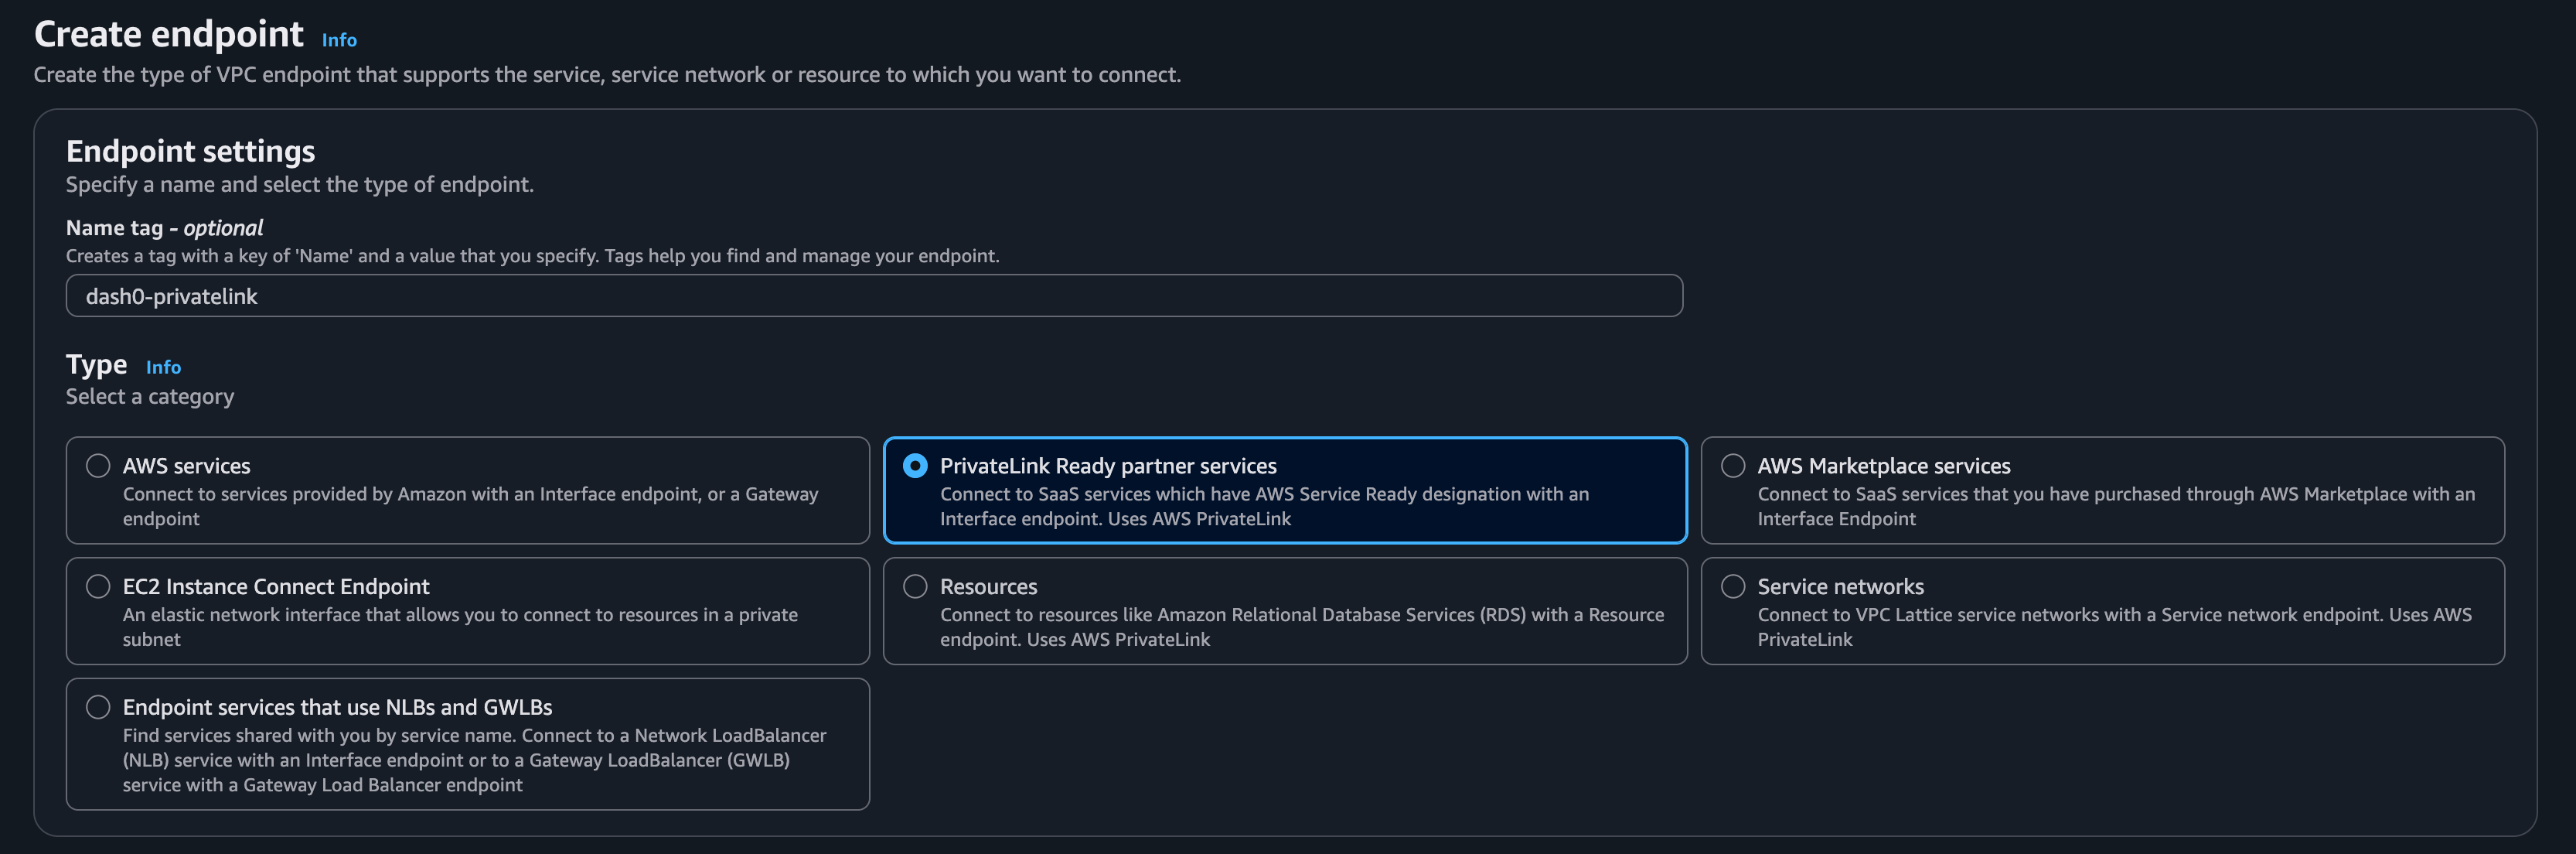Screen dimensions: 2576x854
Task: Select the AWS services radio button
Action: click(x=98, y=465)
